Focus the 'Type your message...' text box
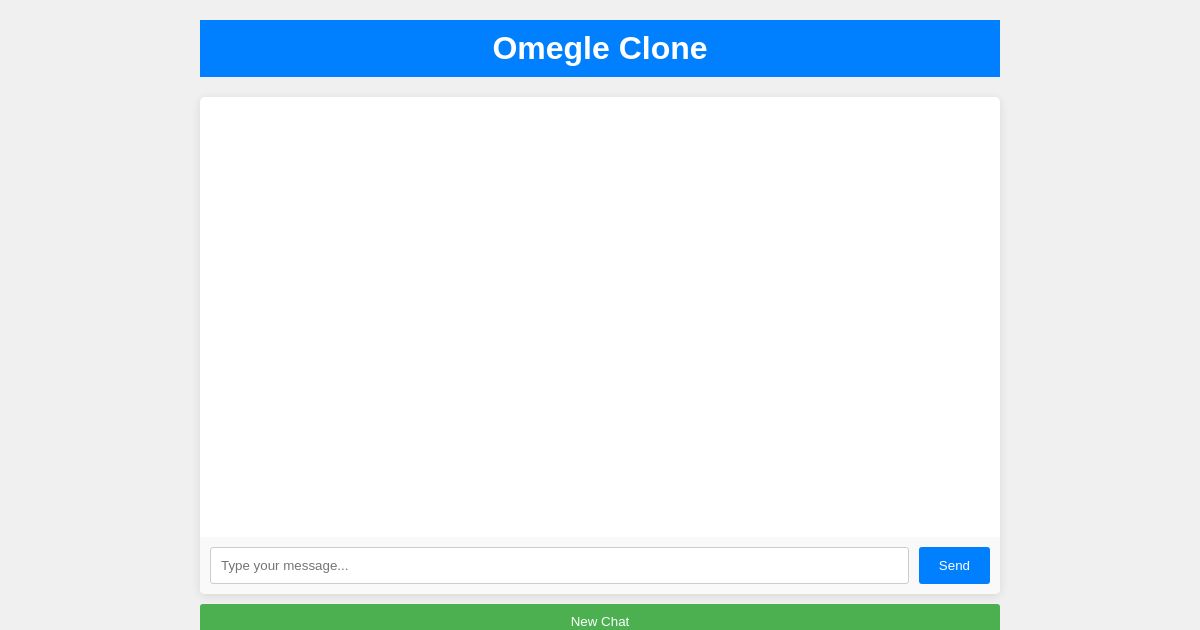Image resolution: width=1200 pixels, height=630 pixels. click(x=559, y=565)
